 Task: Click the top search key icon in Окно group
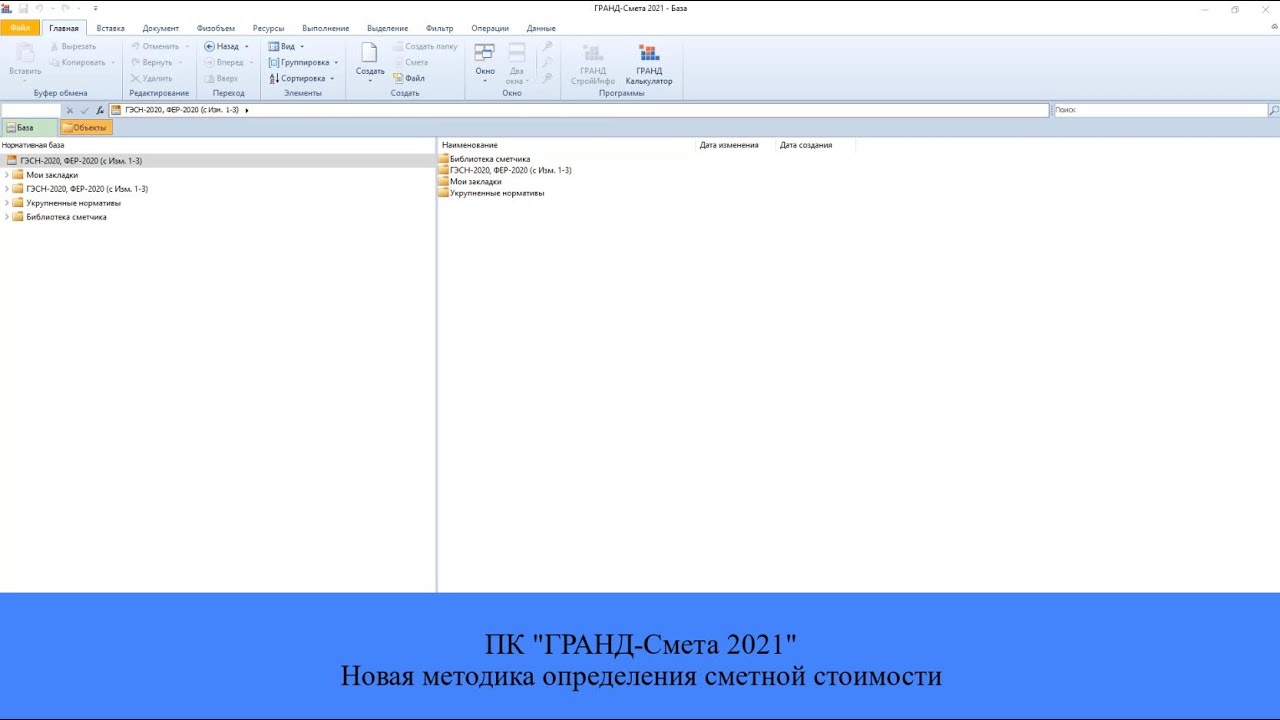[547, 47]
